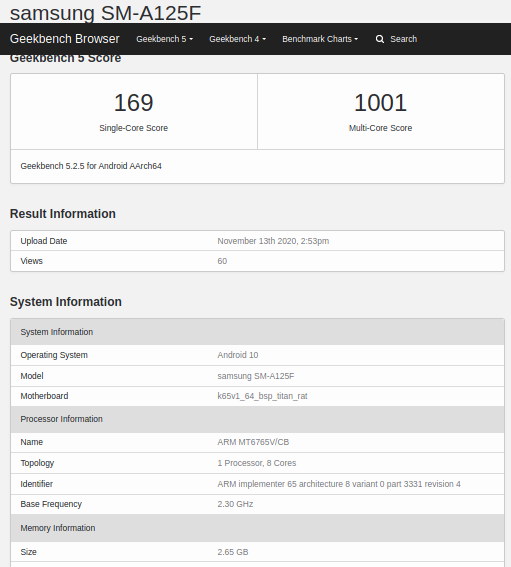The height and width of the screenshot is (567, 511).
Task: Click the memory size value 2.65 GB
Action: [233, 552]
